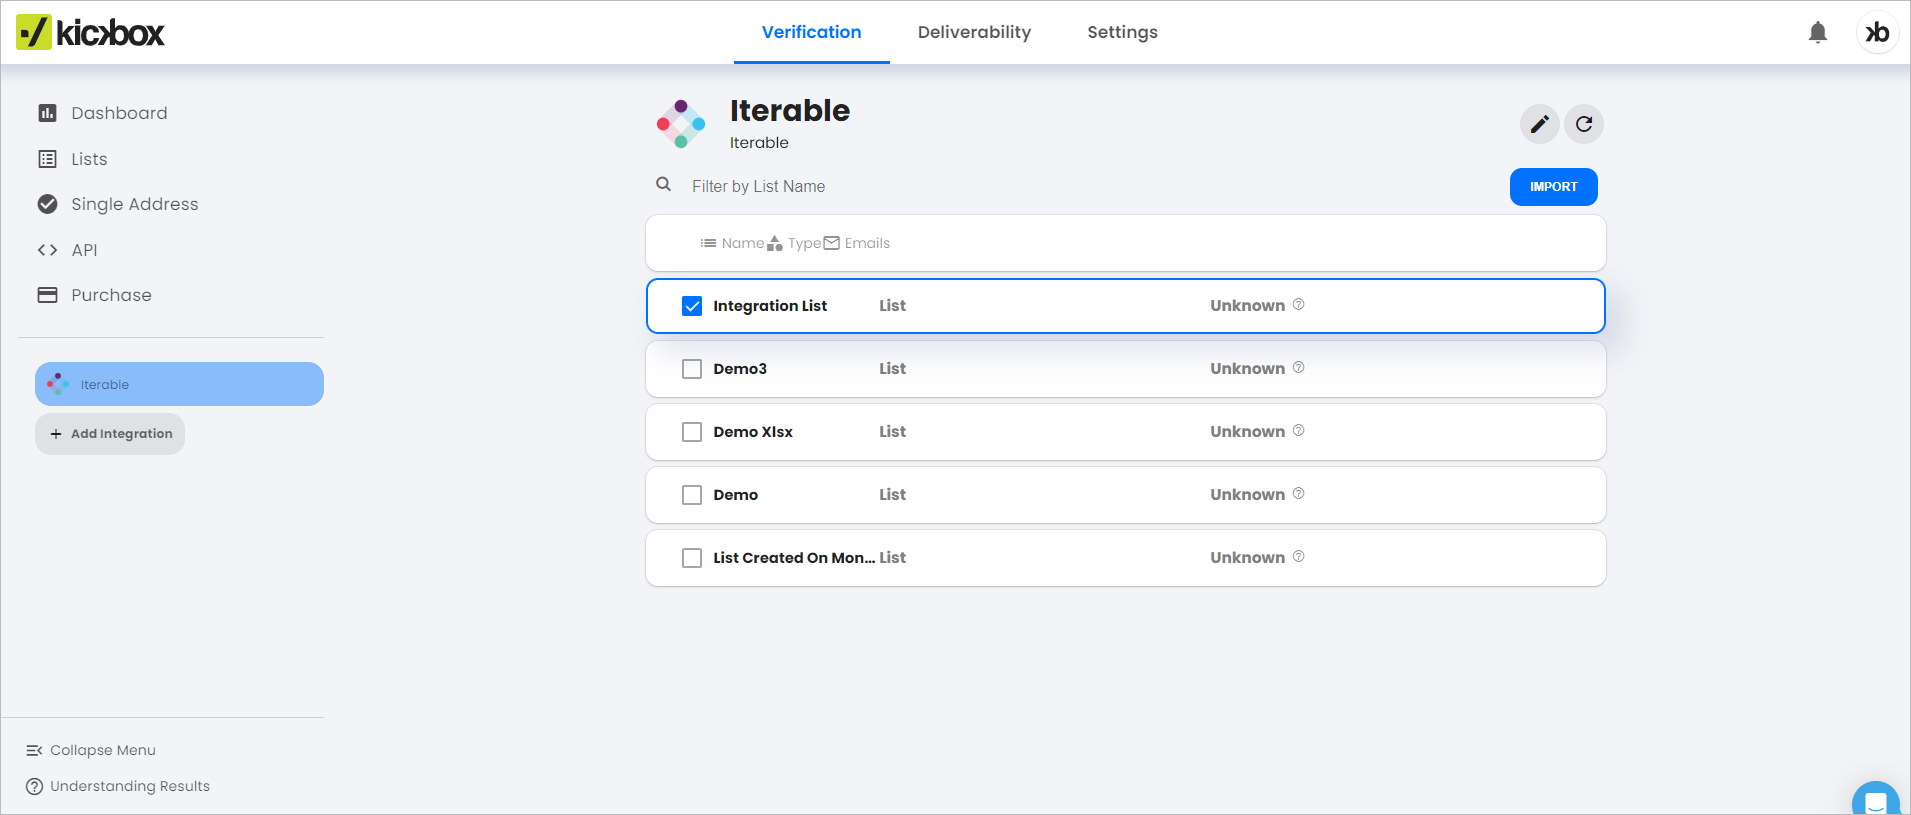Image resolution: width=1911 pixels, height=815 pixels.
Task: Click the Lists sidebar icon
Action: tap(47, 159)
